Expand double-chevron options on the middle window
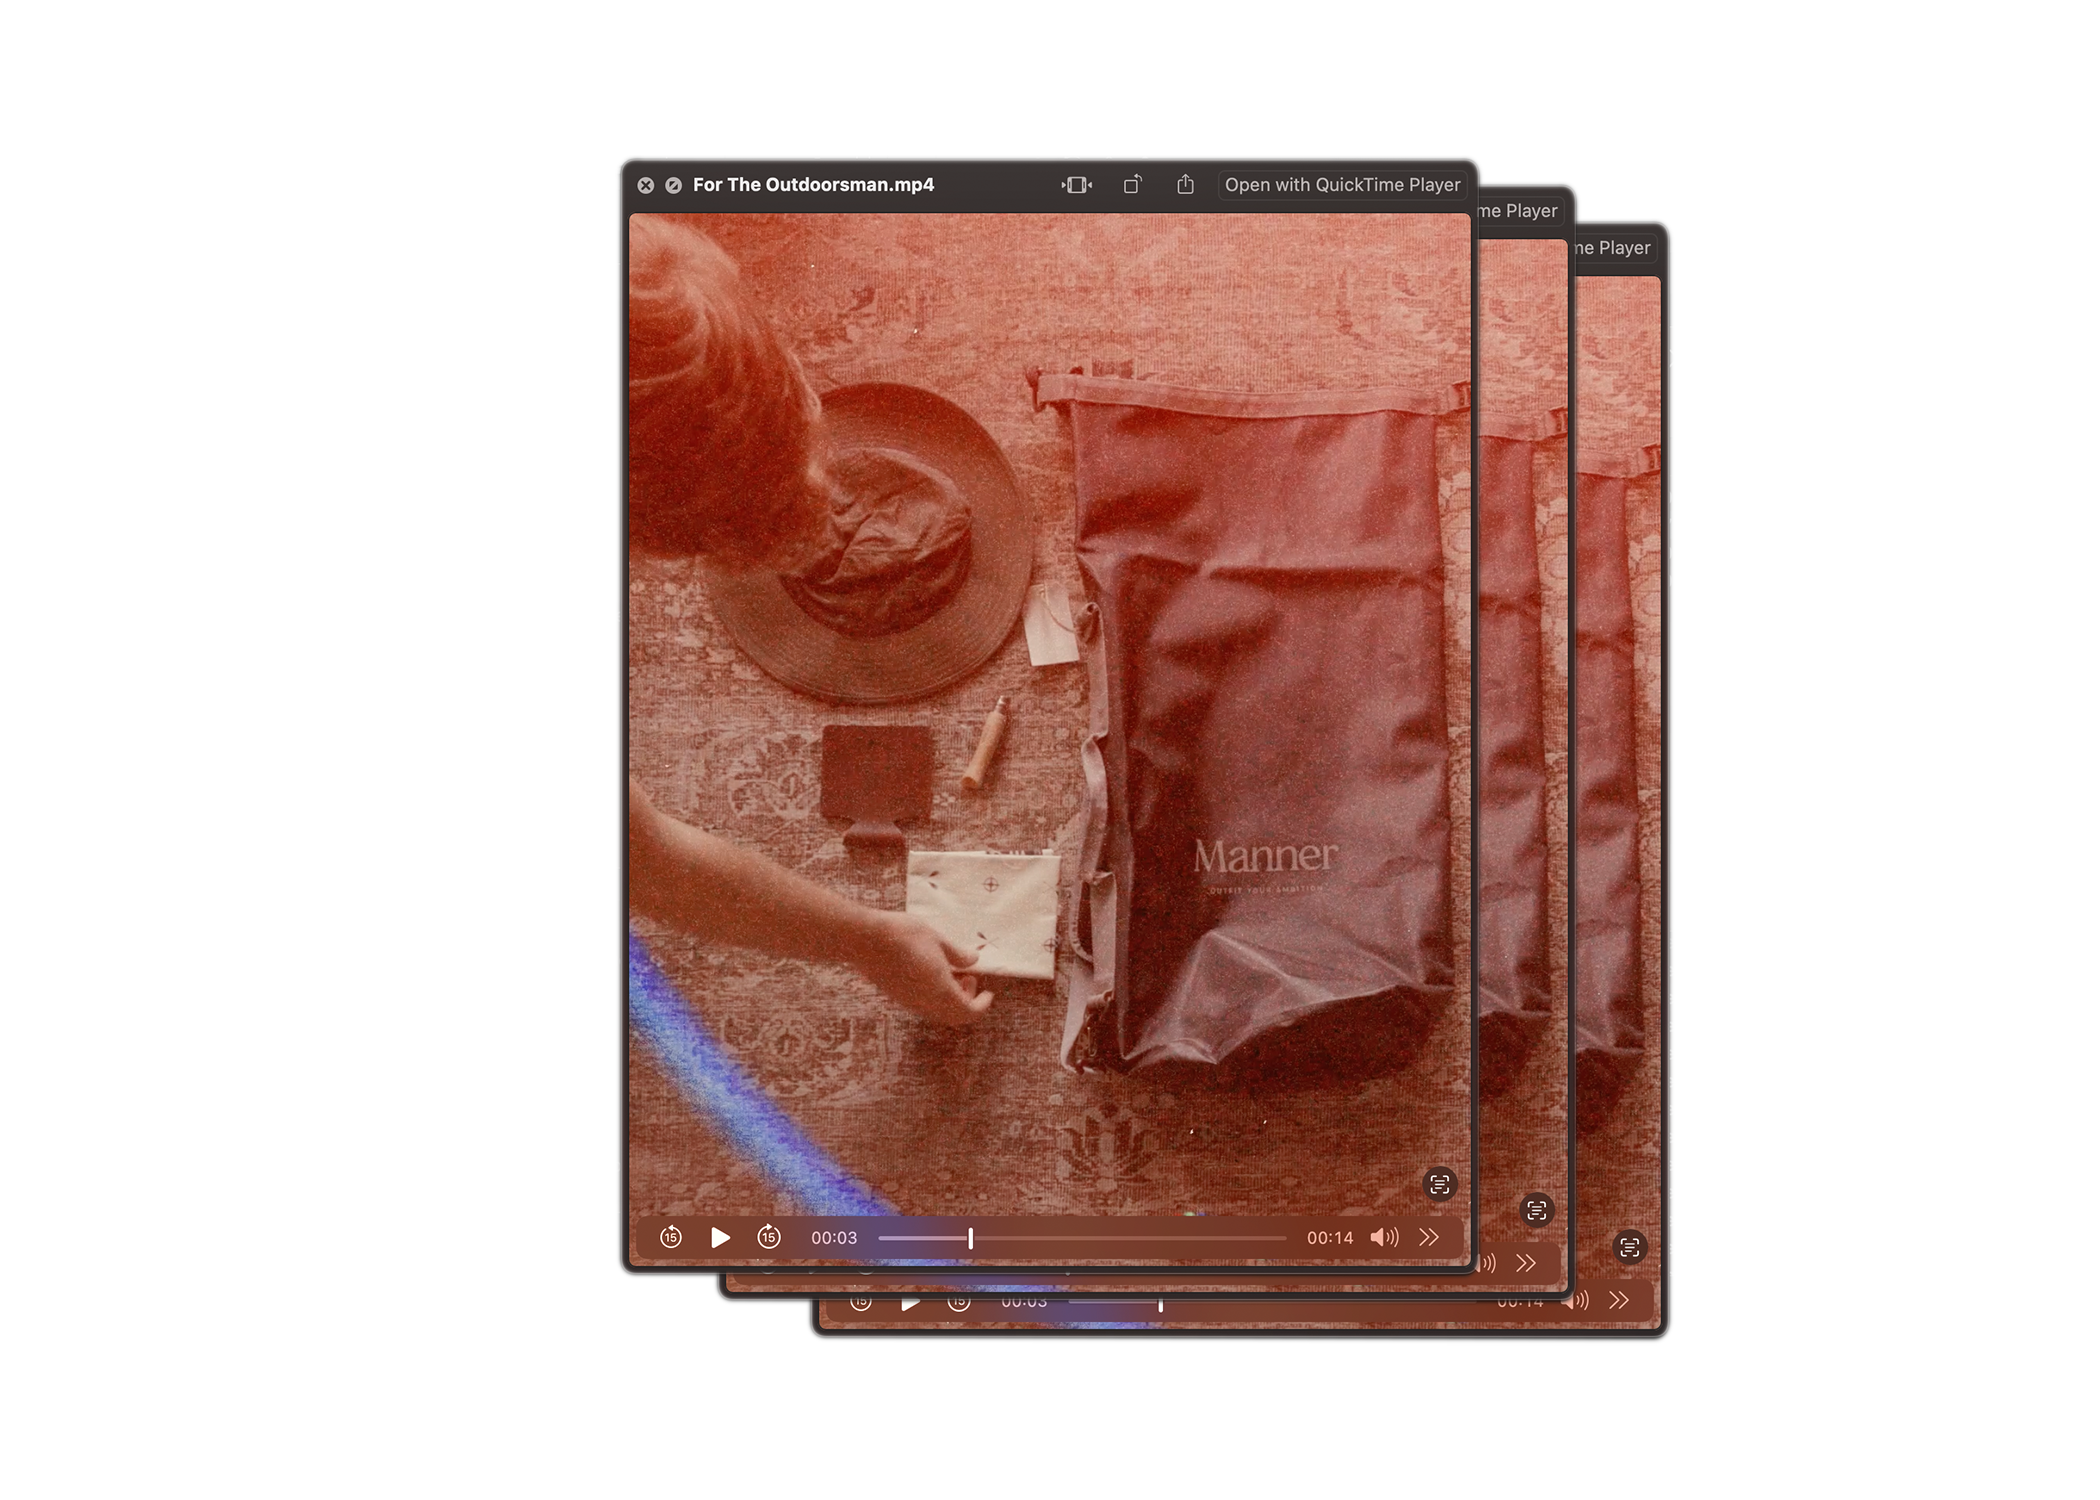 (x=1525, y=1264)
